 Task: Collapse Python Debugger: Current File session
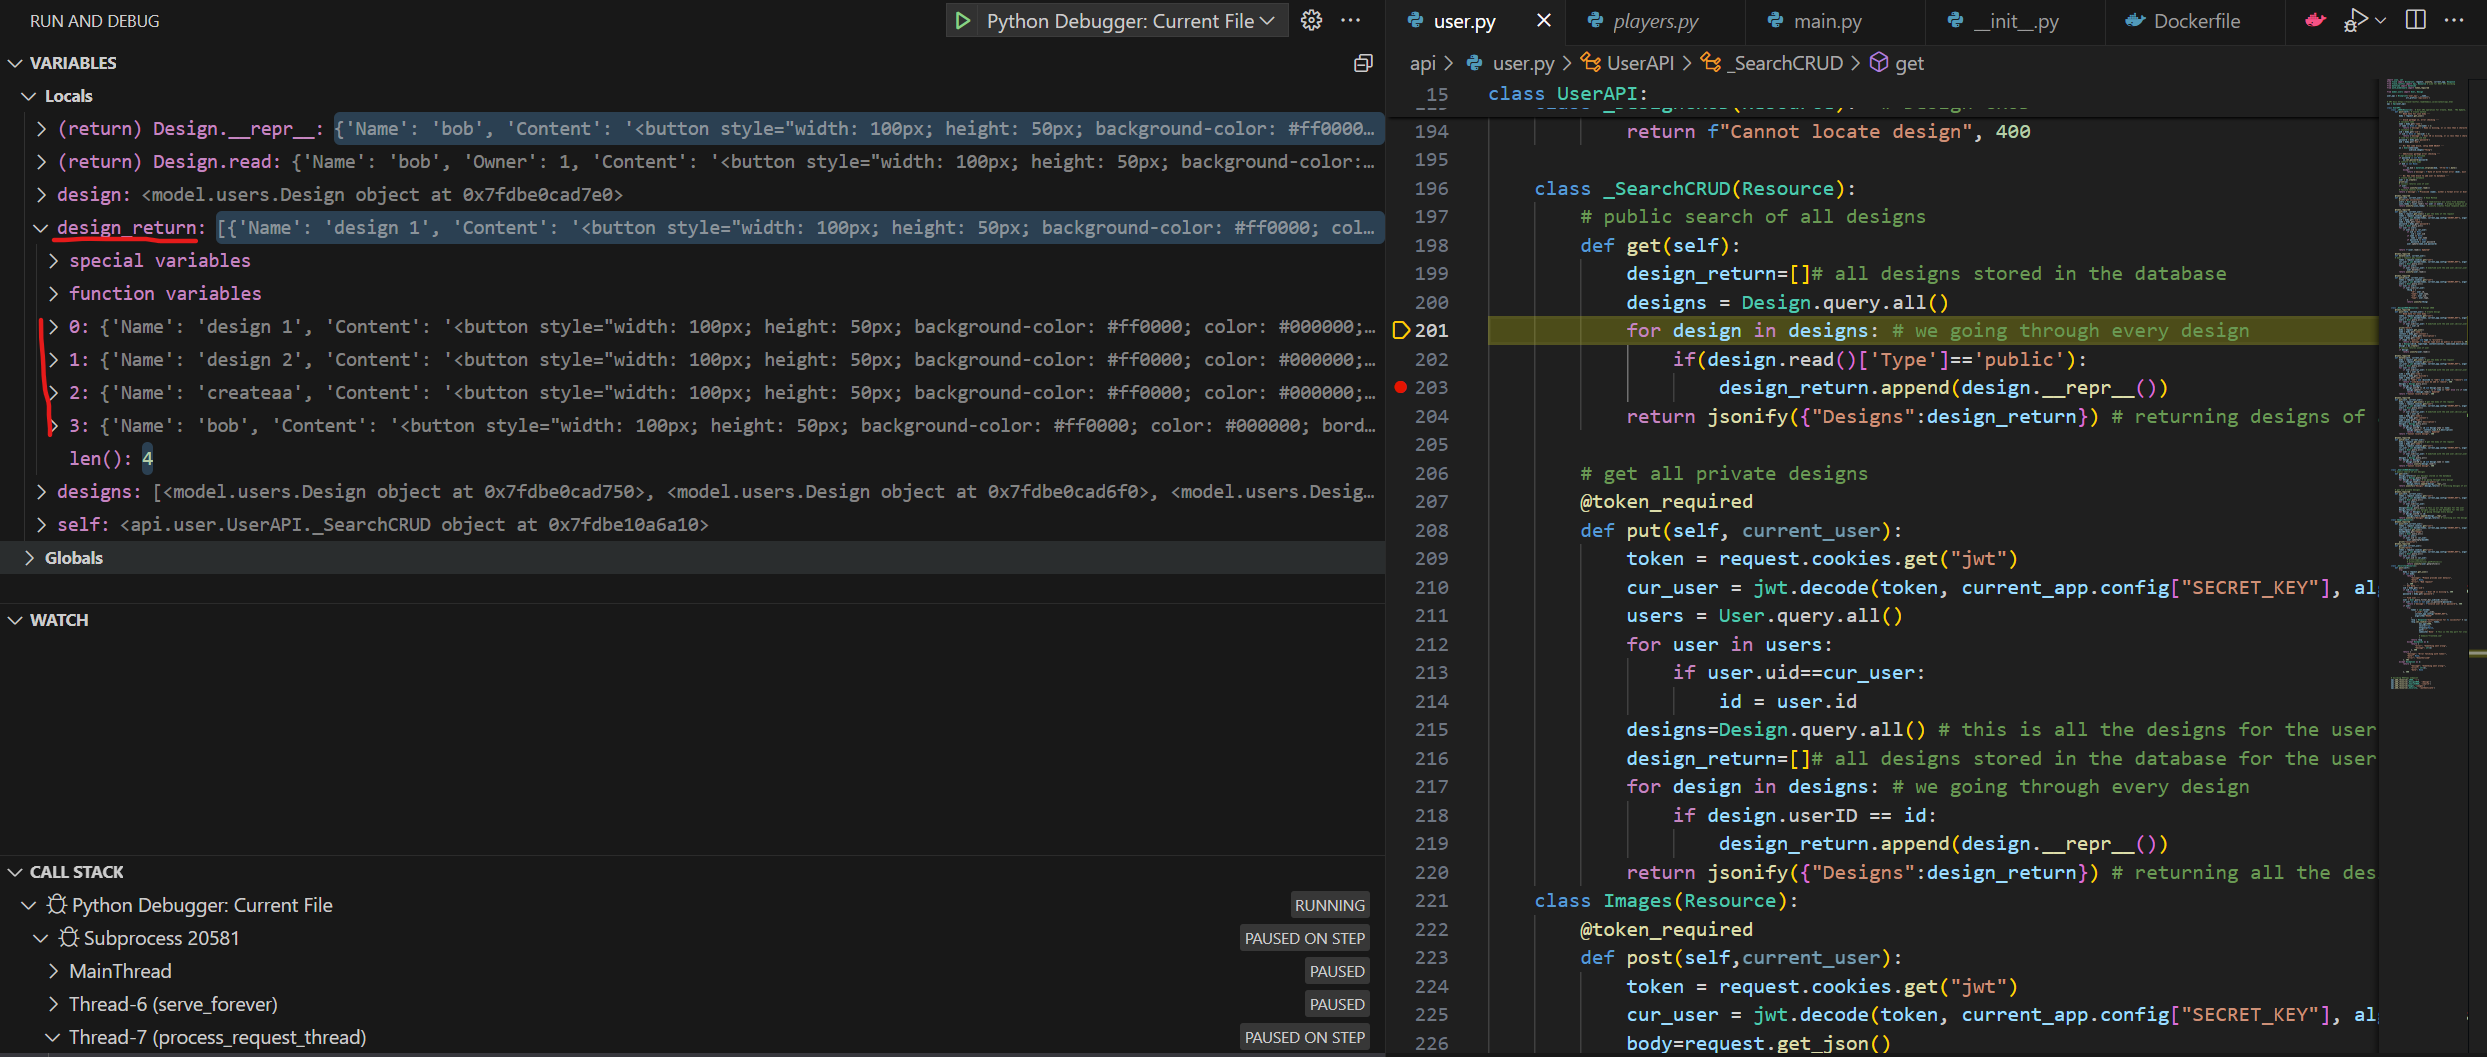(x=29, y=905)
